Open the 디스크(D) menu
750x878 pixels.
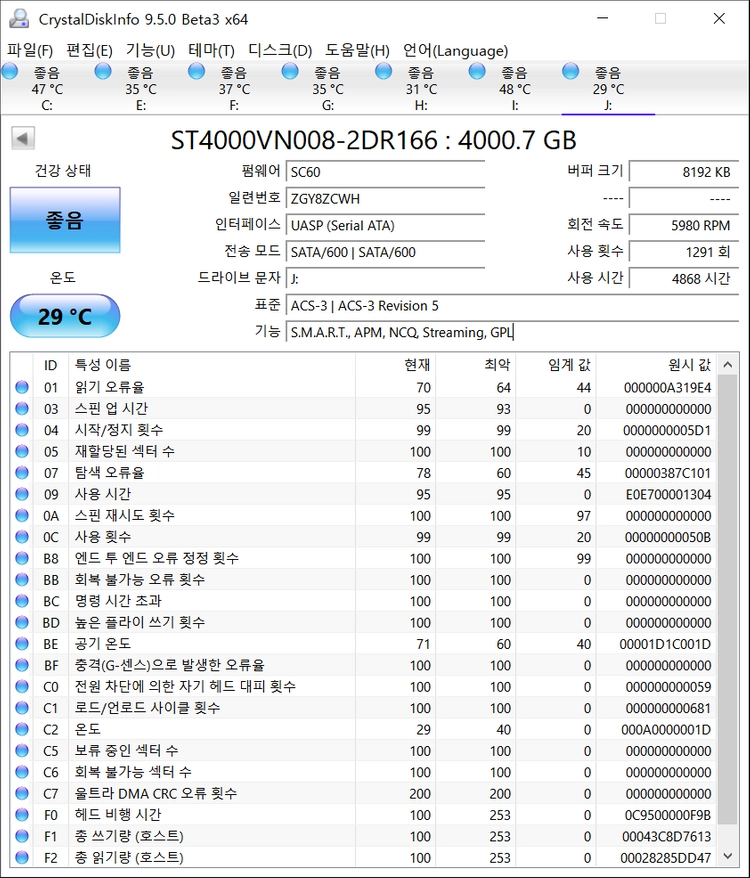(x=280, y=50)
